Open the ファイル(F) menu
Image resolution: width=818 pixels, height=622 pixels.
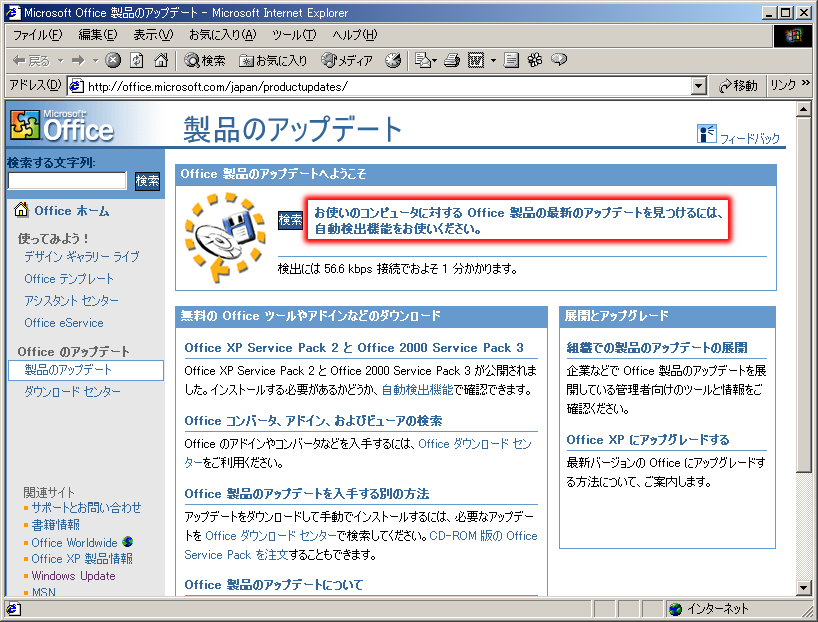tap(38, 35)
